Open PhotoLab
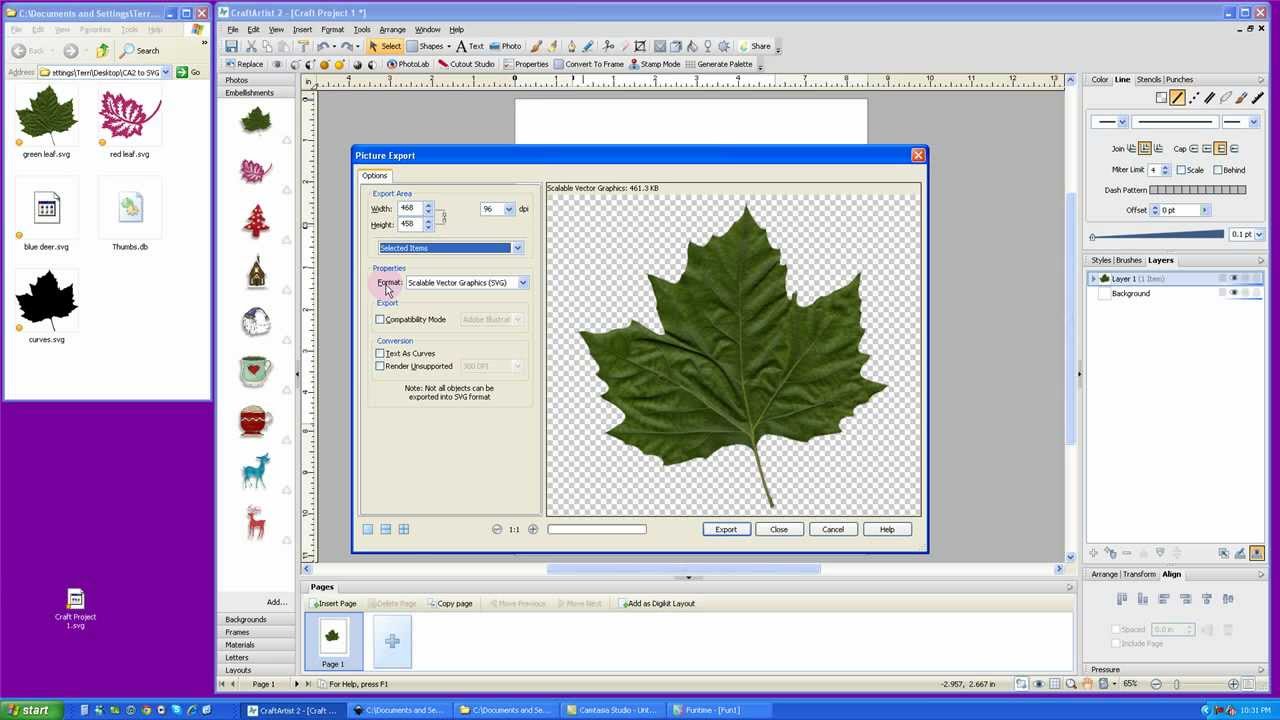This screenshot has height=720, width=1280. [407, 64]
